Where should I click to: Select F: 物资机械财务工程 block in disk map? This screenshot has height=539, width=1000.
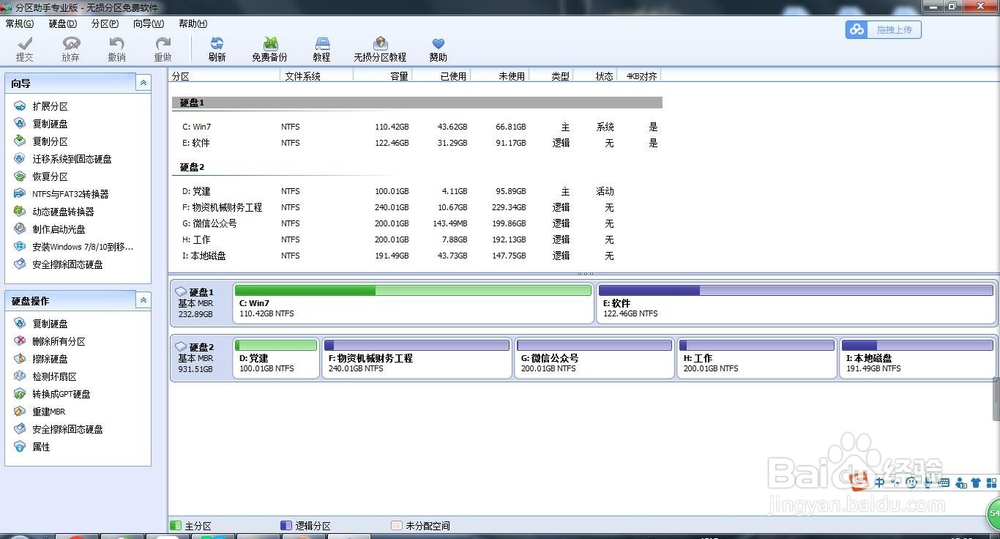[417, 358]
